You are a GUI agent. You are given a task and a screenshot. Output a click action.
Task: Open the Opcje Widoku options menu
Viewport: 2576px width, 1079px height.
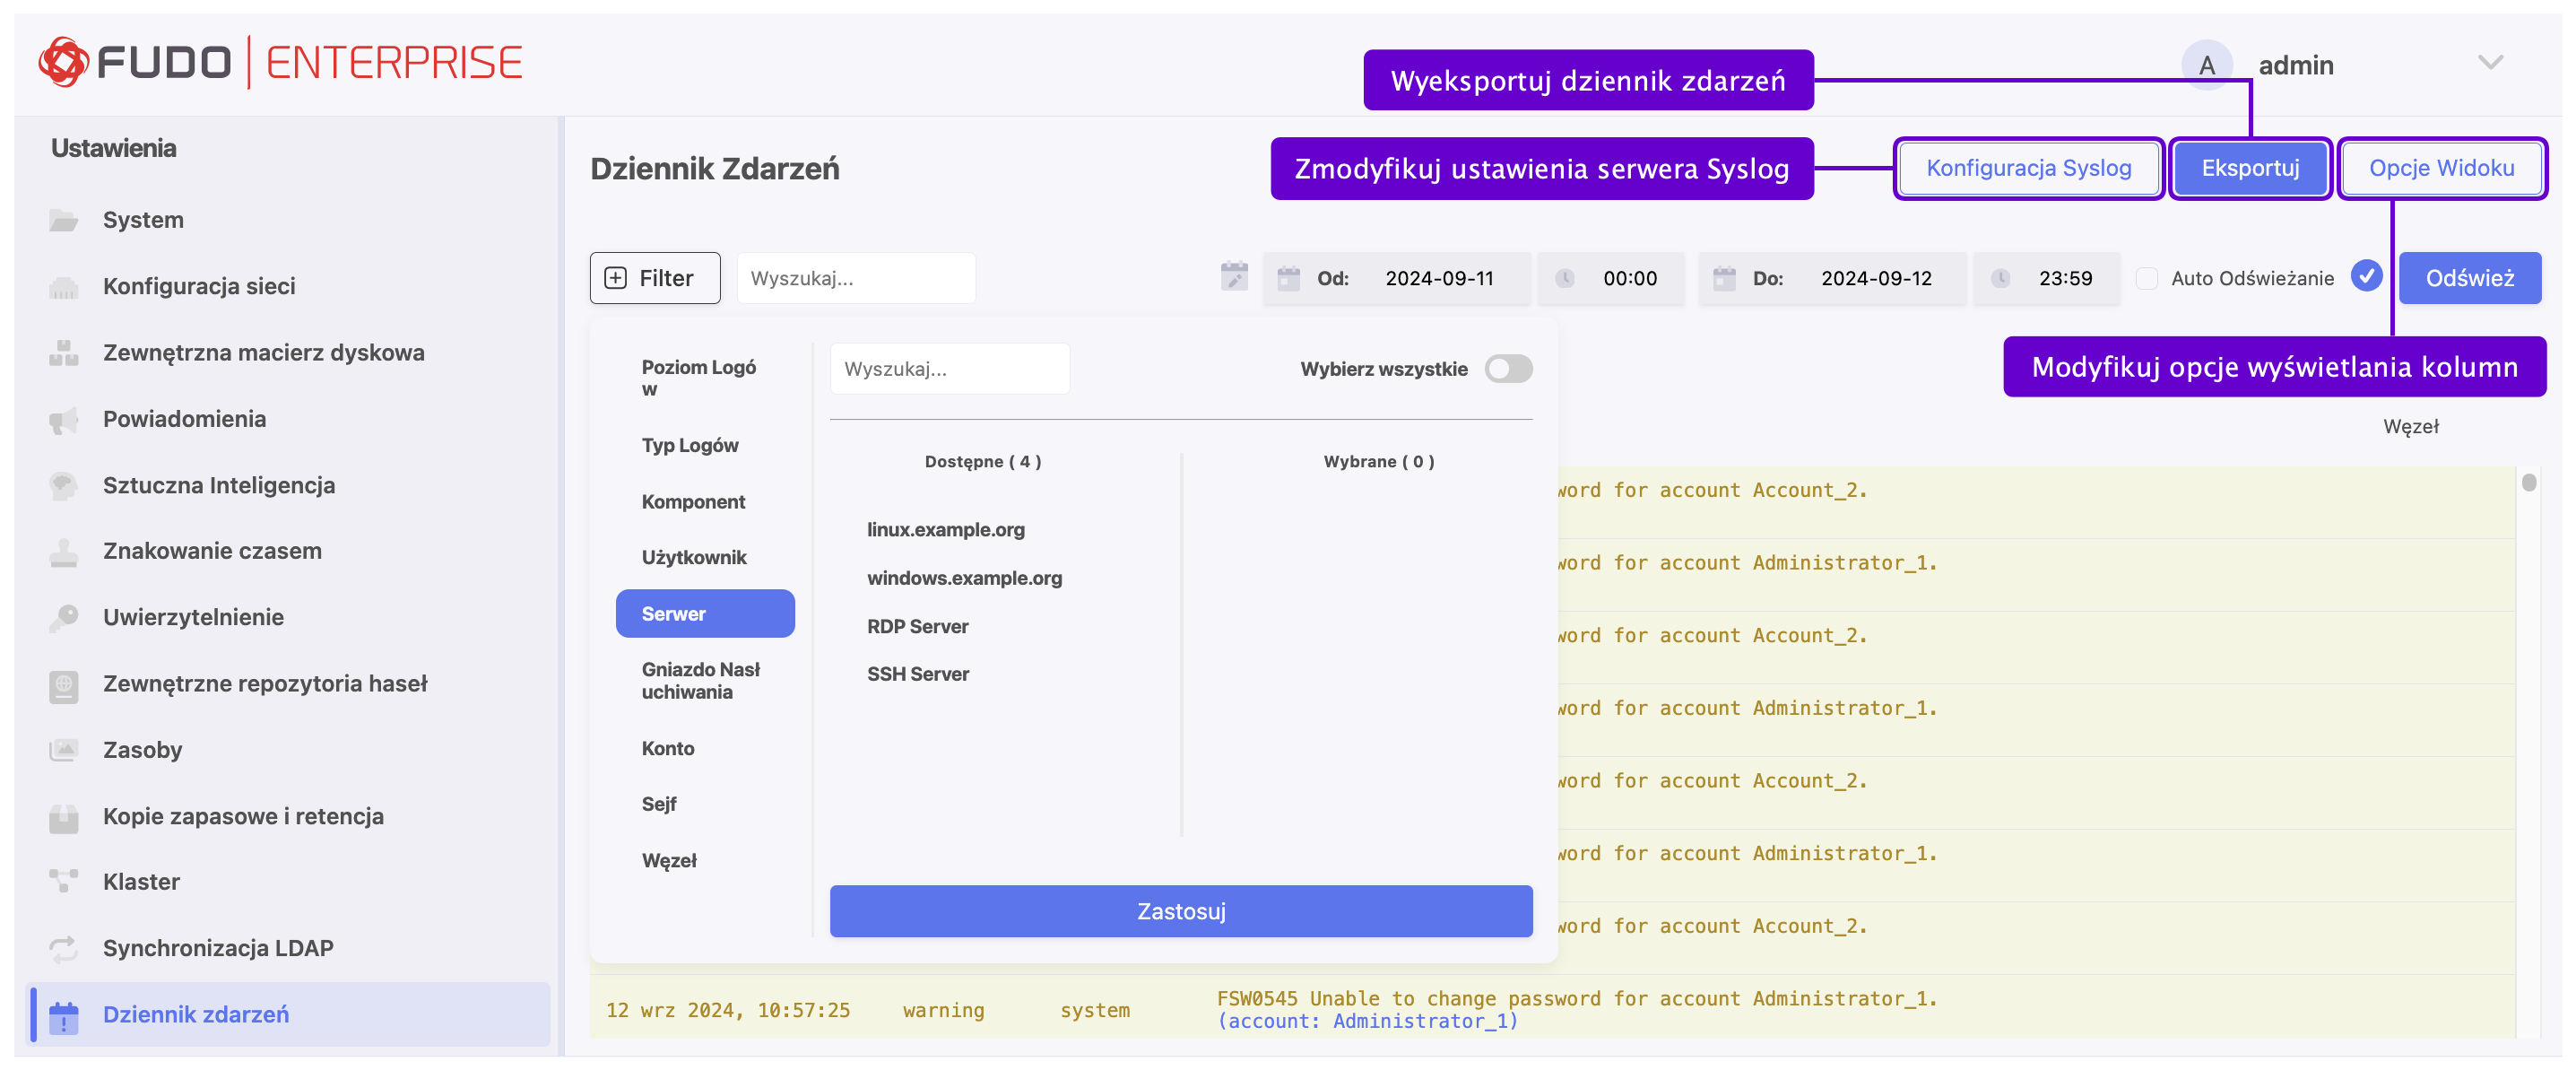tap(2441, 168)
